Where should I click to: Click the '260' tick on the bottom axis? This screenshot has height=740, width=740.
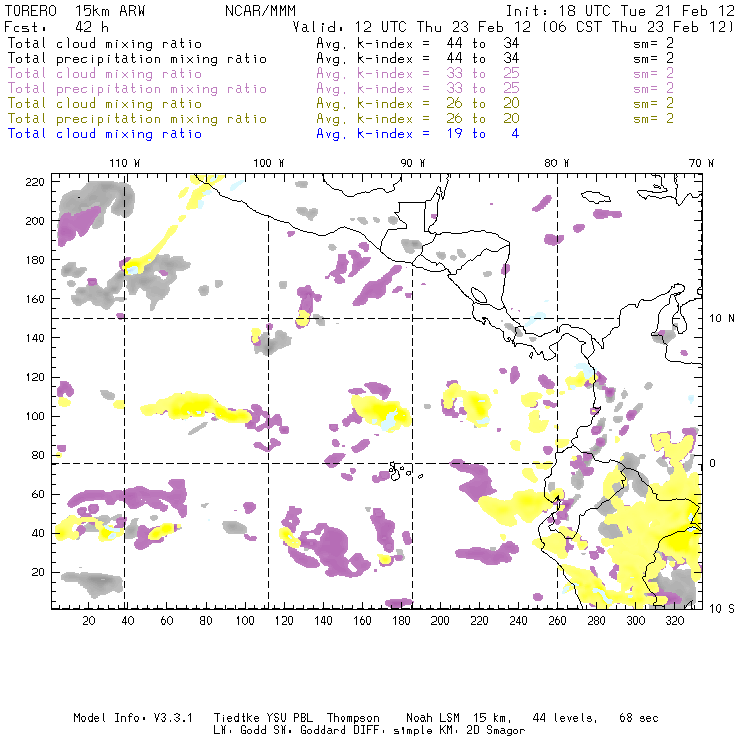tap(557, 621)
